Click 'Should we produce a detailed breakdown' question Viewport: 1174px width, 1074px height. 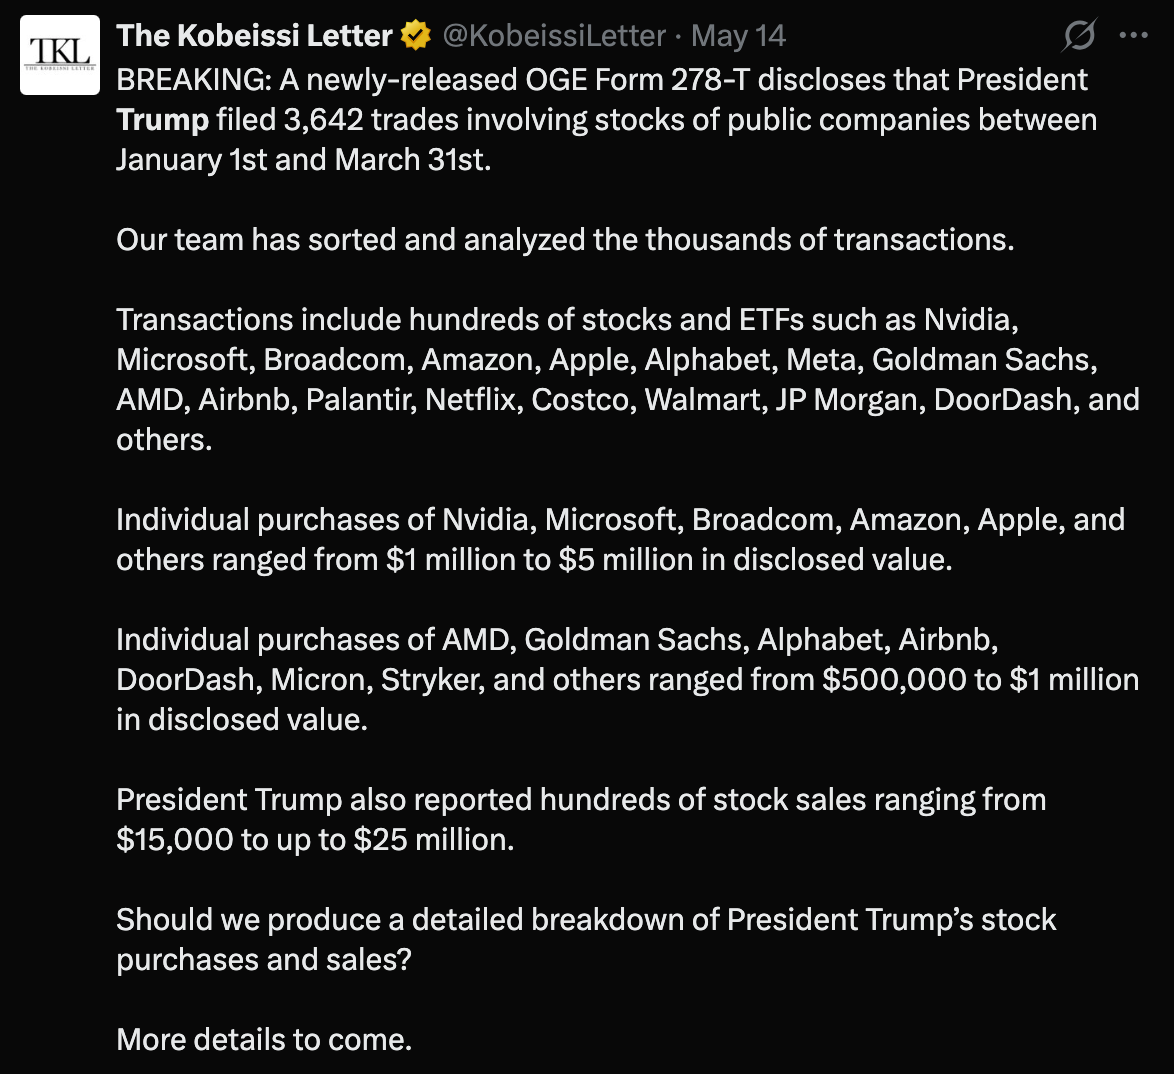pyautogui.click(x=586, y=940)
